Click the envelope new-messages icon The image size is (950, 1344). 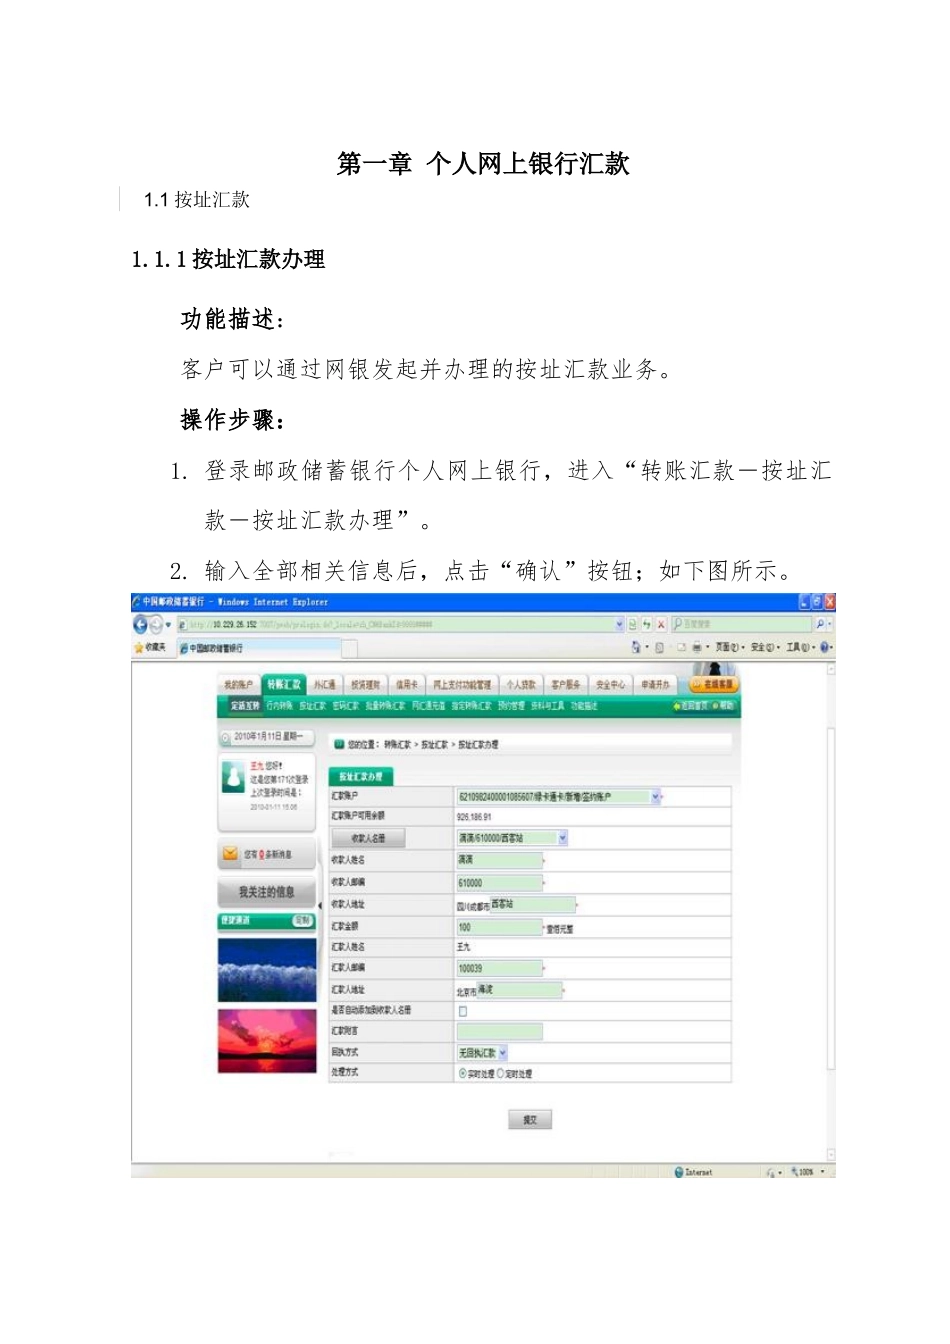click(230, 854)
